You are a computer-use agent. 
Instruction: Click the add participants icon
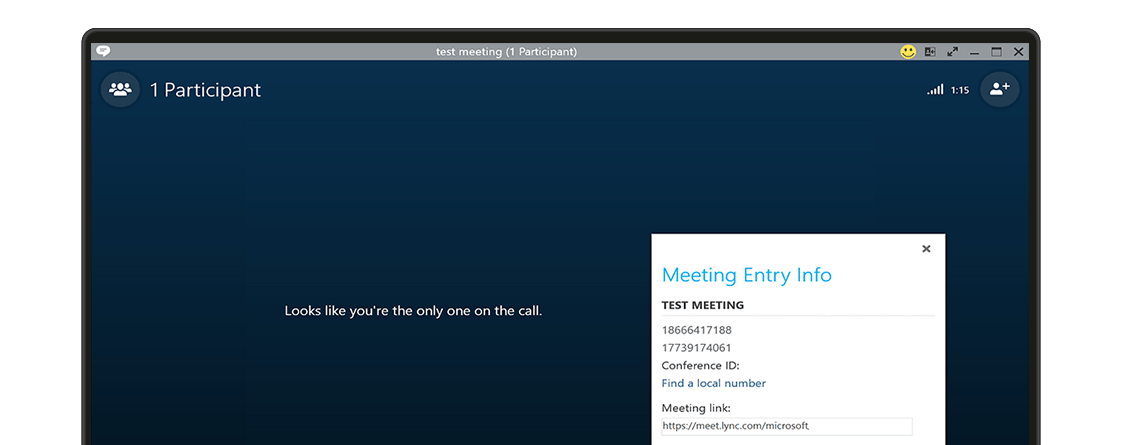(x=999, y=89)
